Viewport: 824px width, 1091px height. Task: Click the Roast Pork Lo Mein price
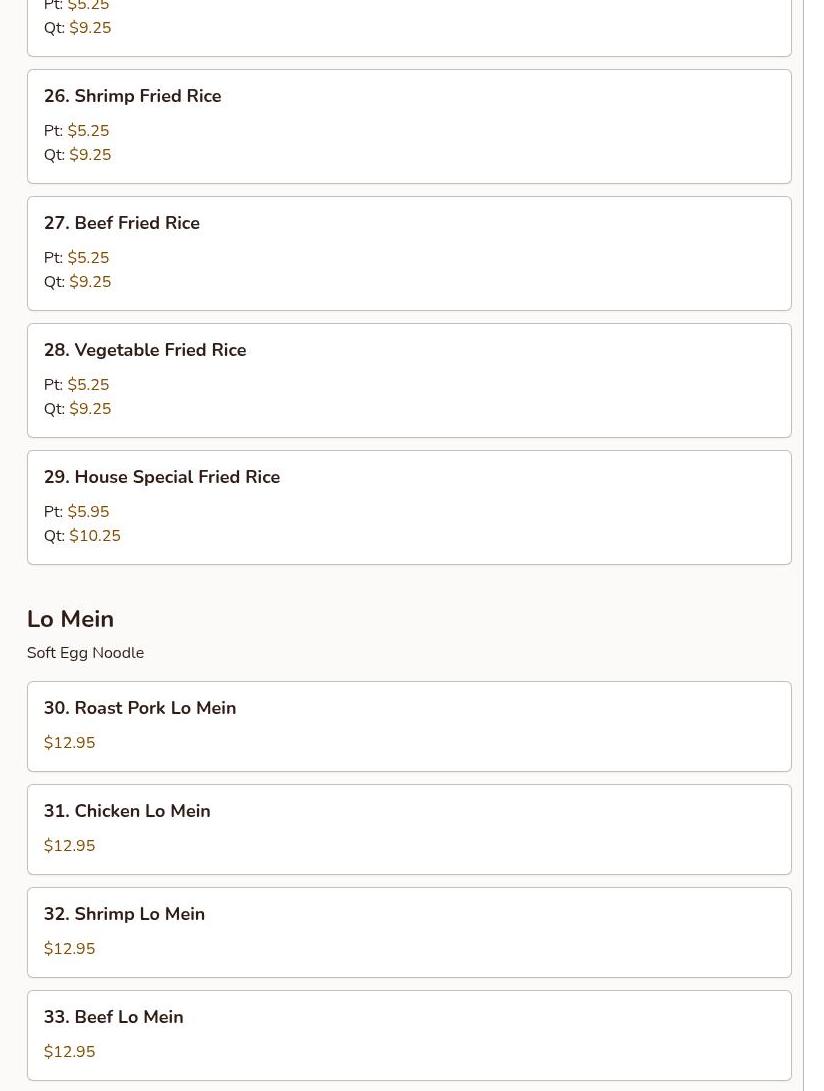(x=70, y=743)
